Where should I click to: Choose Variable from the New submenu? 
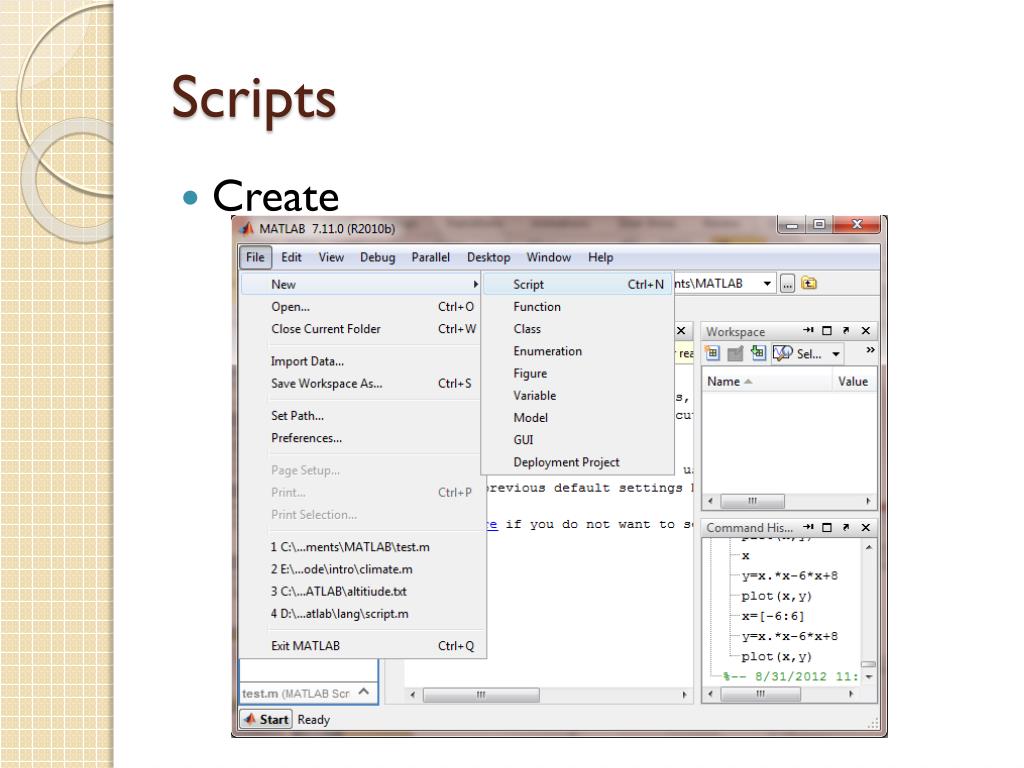tap(578, 395)
